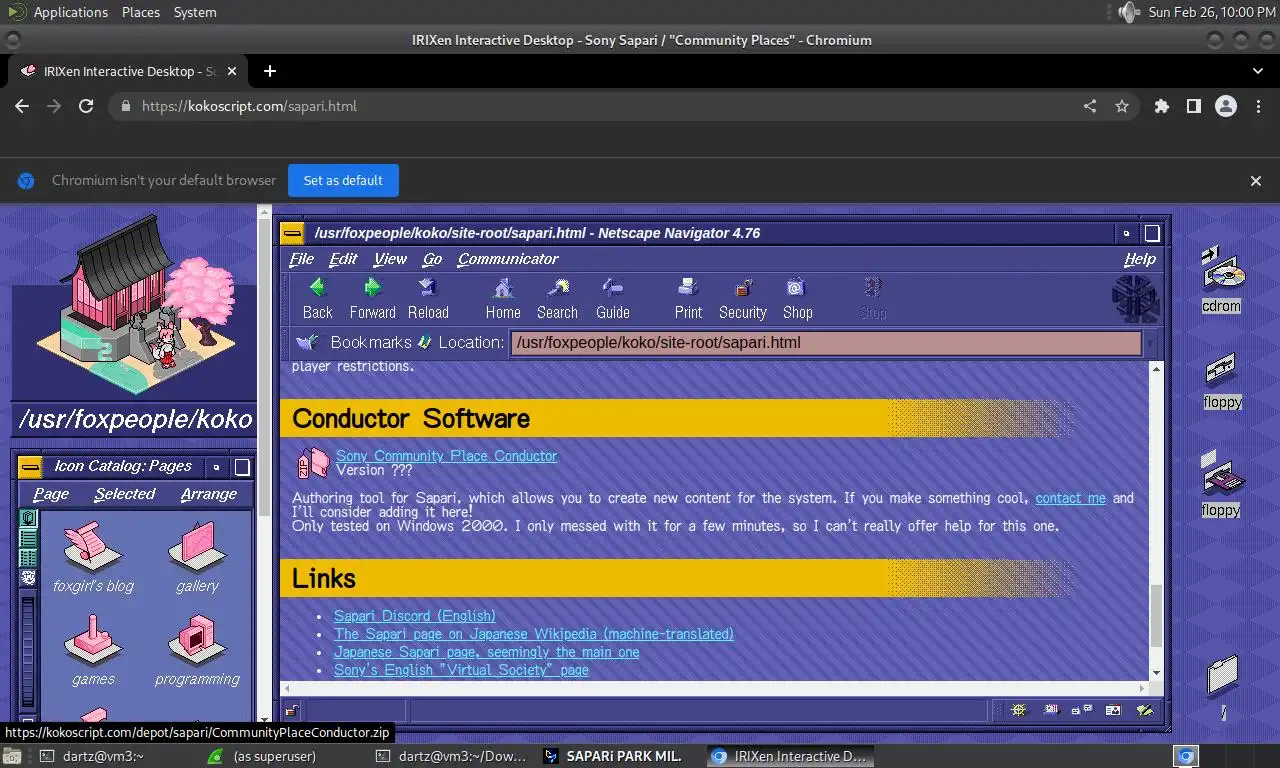Click the Netscape page vertical scrollbar thumb
1280x768 pixels.
1156,615
